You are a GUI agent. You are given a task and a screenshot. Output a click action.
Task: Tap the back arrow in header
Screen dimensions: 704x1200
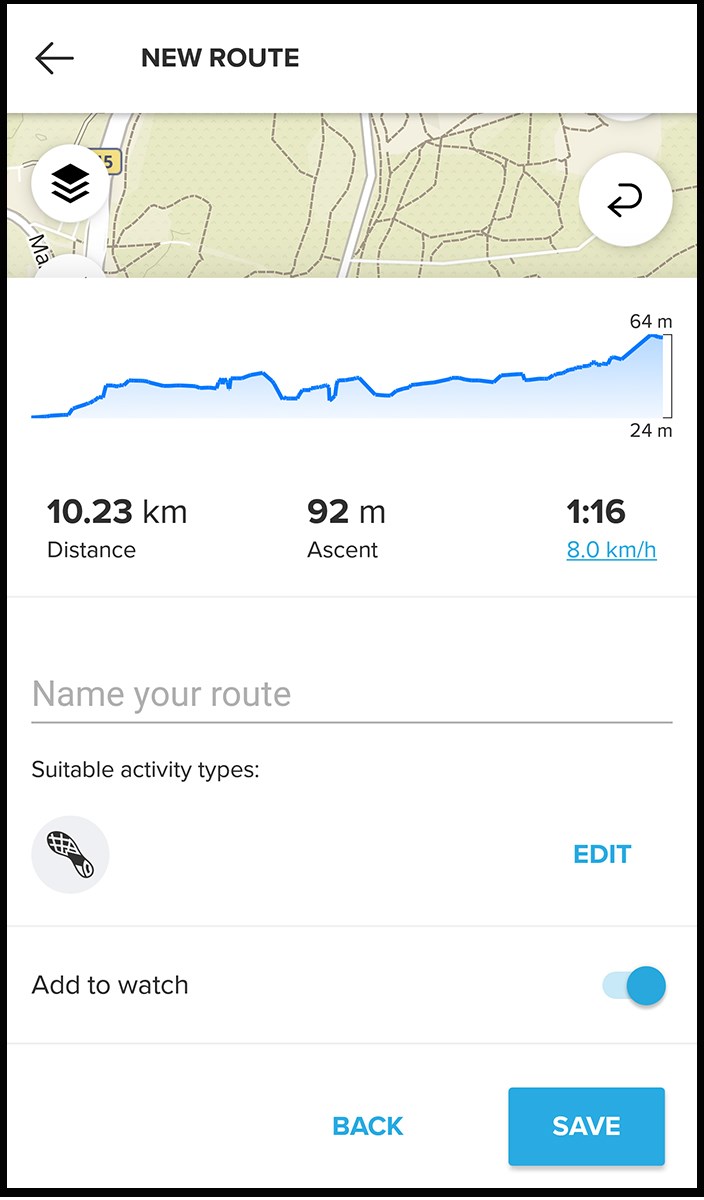coord(54,58)
